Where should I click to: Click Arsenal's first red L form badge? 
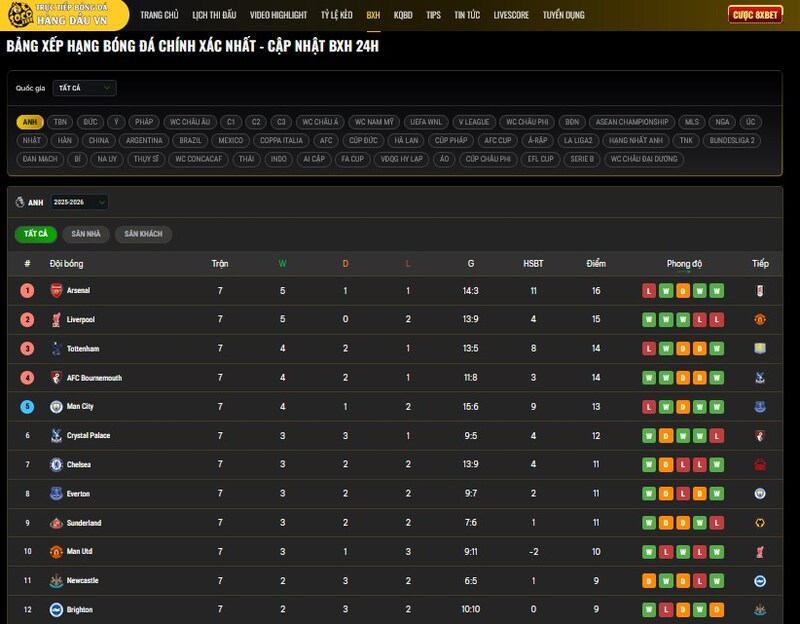649,290
